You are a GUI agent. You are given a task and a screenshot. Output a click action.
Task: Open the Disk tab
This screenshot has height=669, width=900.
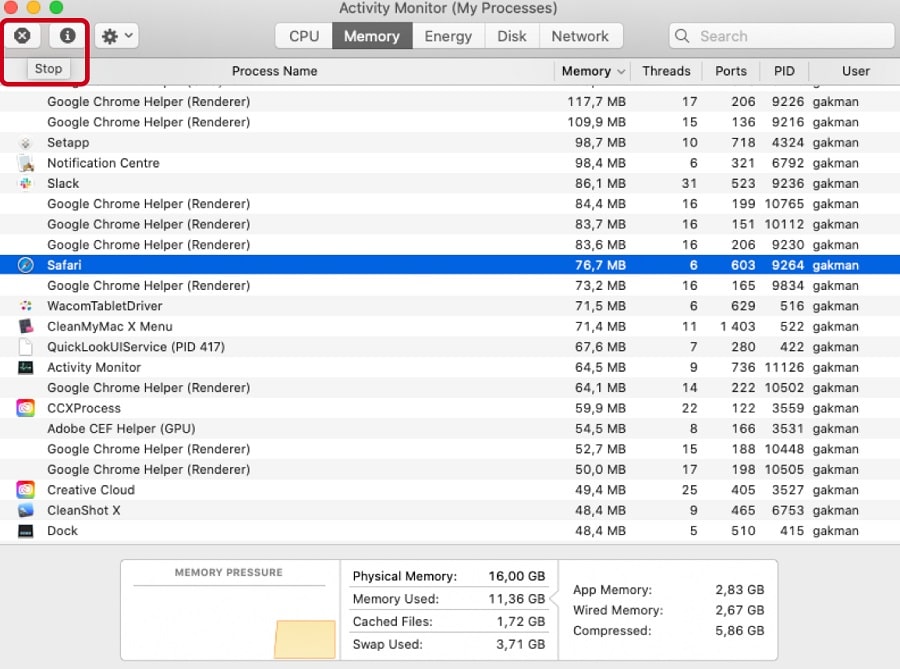[x=512, y=36]
